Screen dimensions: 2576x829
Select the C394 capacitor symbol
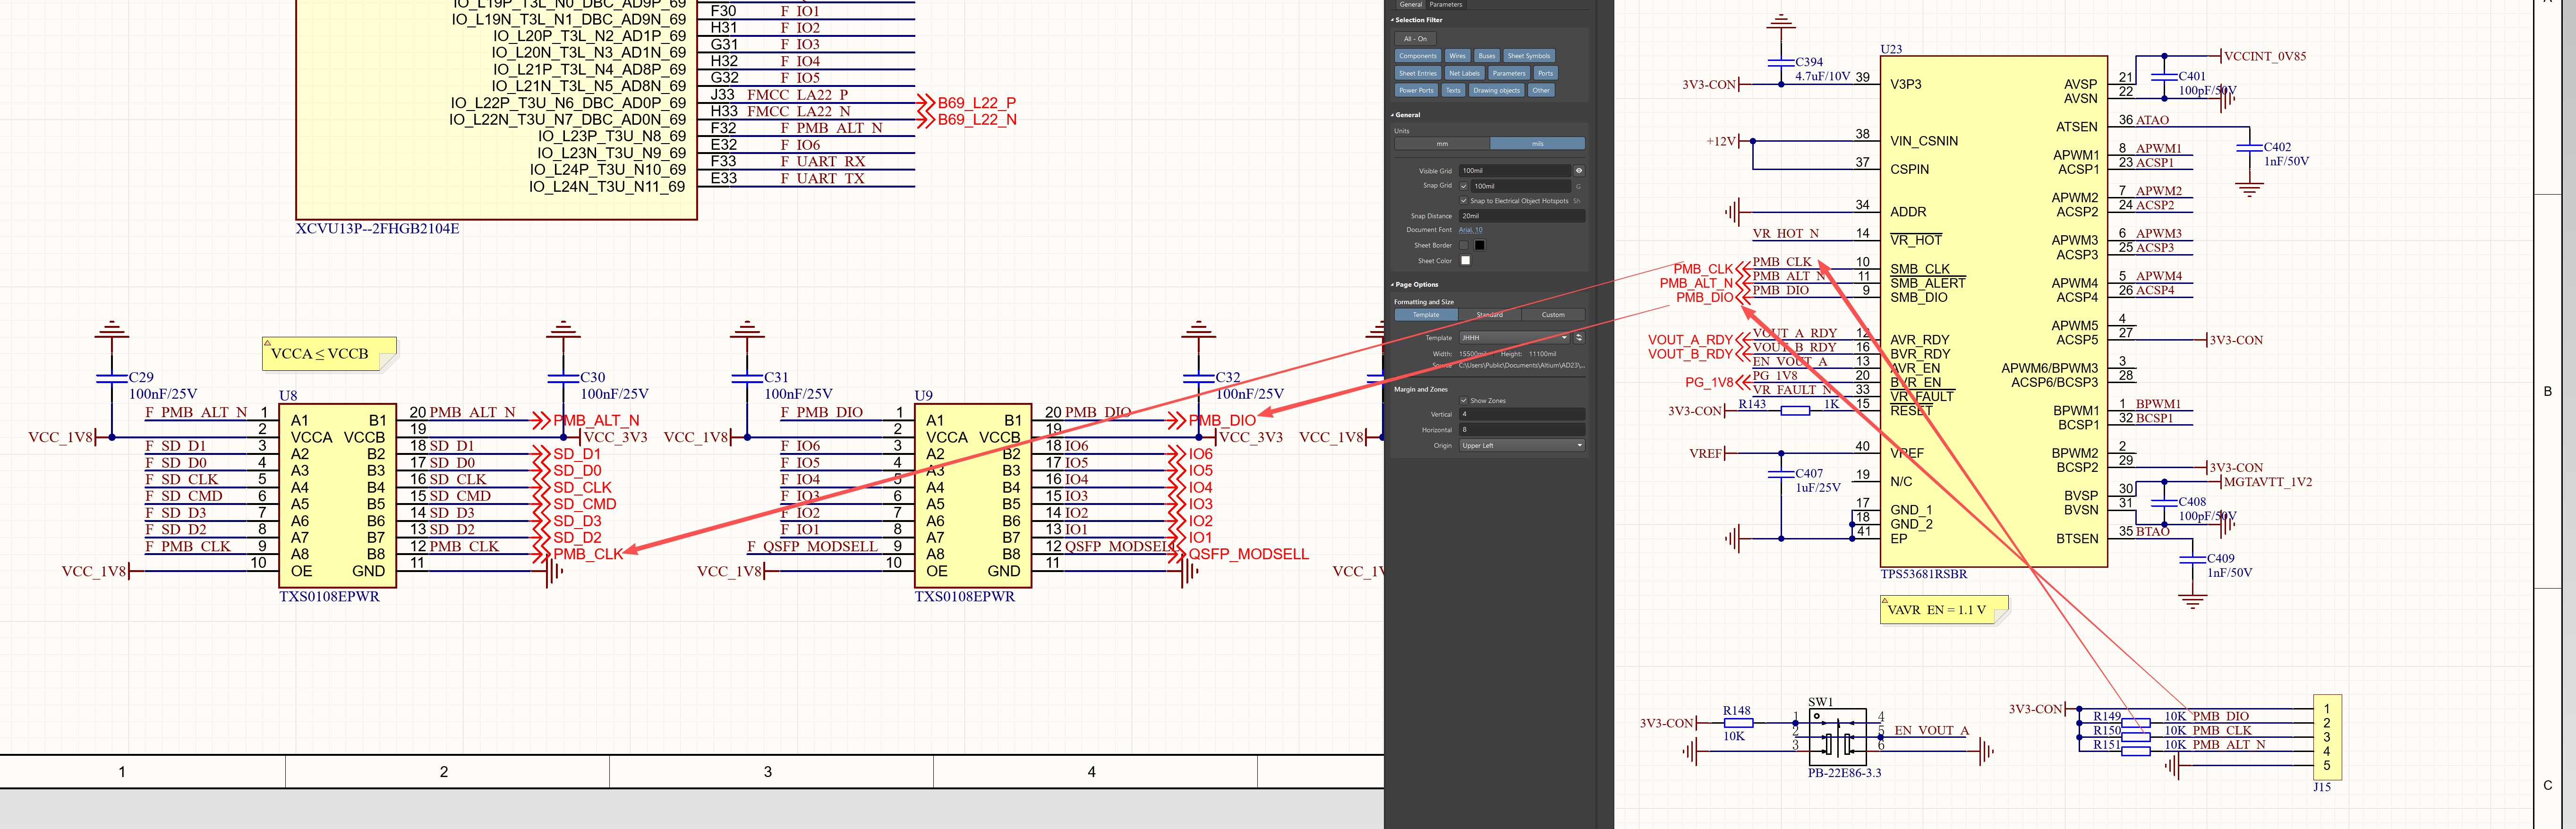coord(1781,62)
